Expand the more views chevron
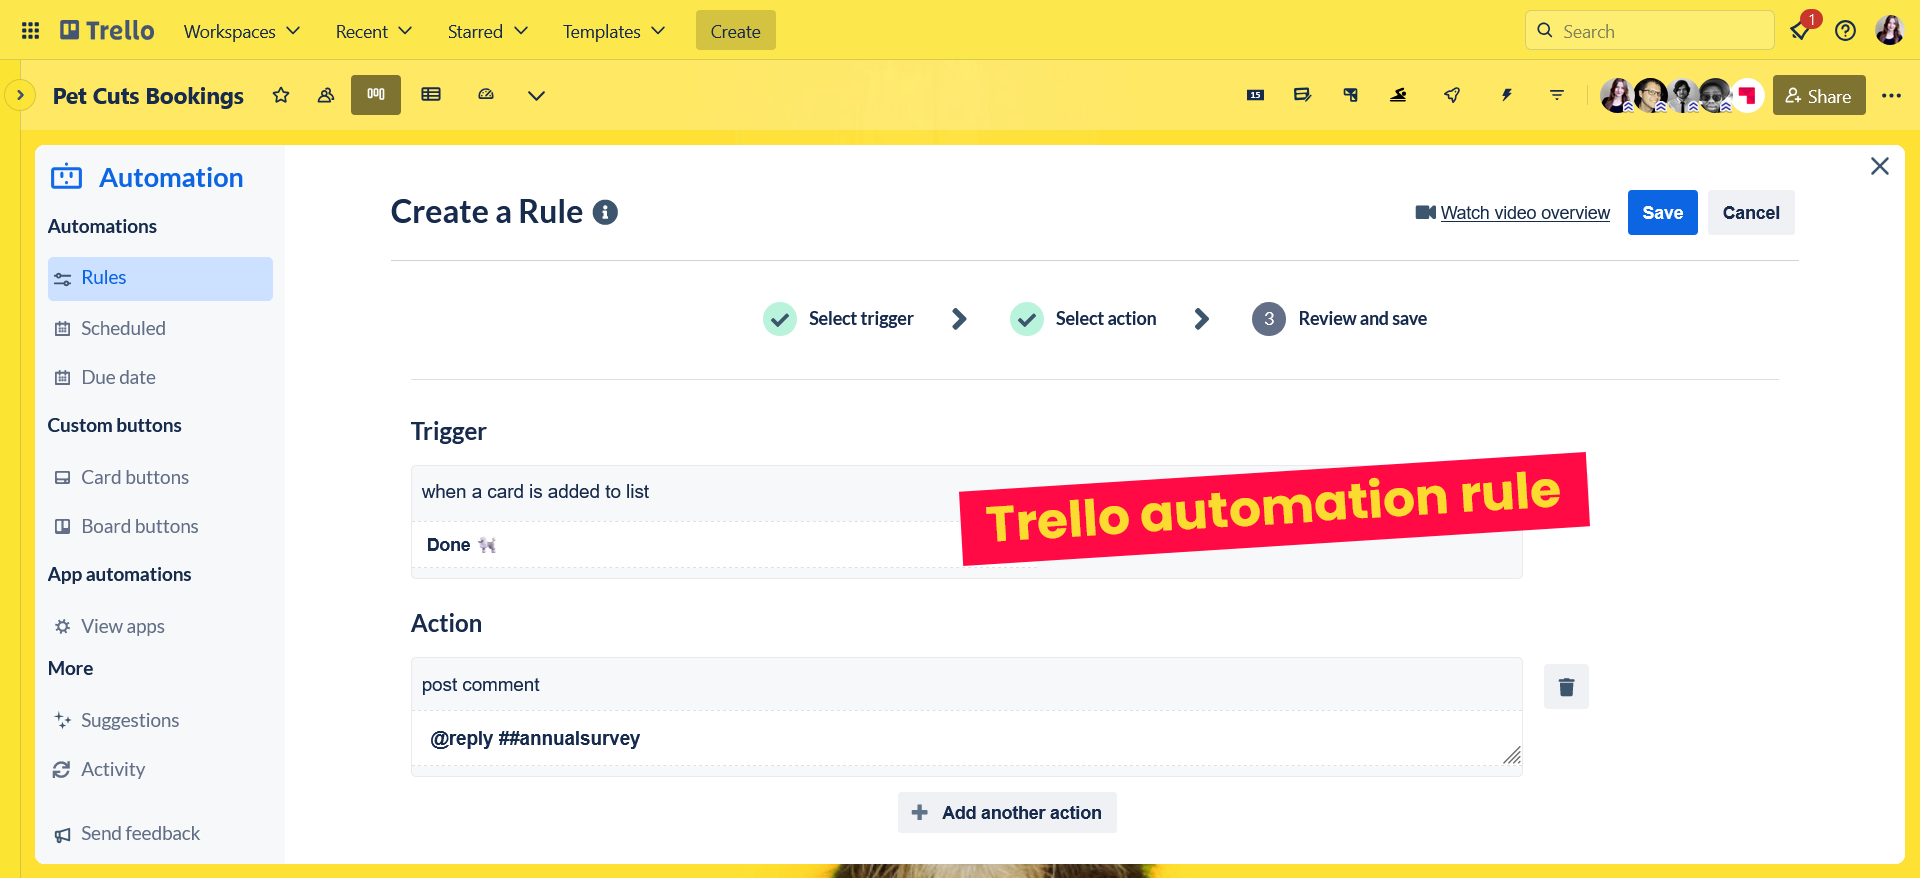Viewport: 1920px width, 878px height. tap(536, 96)
